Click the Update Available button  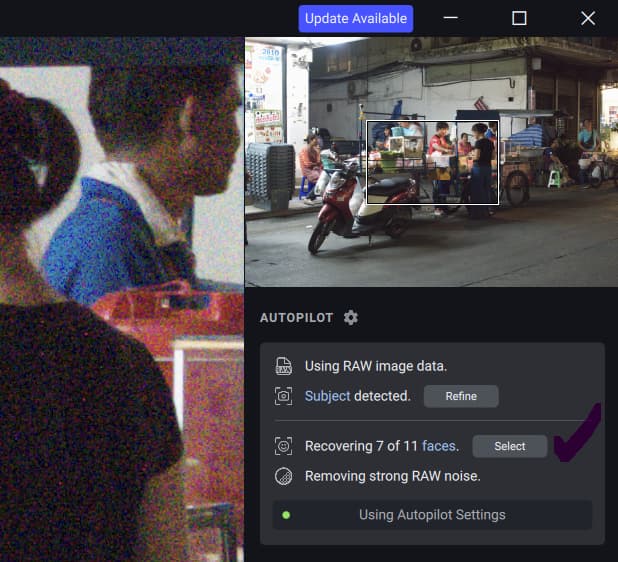pyautogui.click(x=355, y=18)
